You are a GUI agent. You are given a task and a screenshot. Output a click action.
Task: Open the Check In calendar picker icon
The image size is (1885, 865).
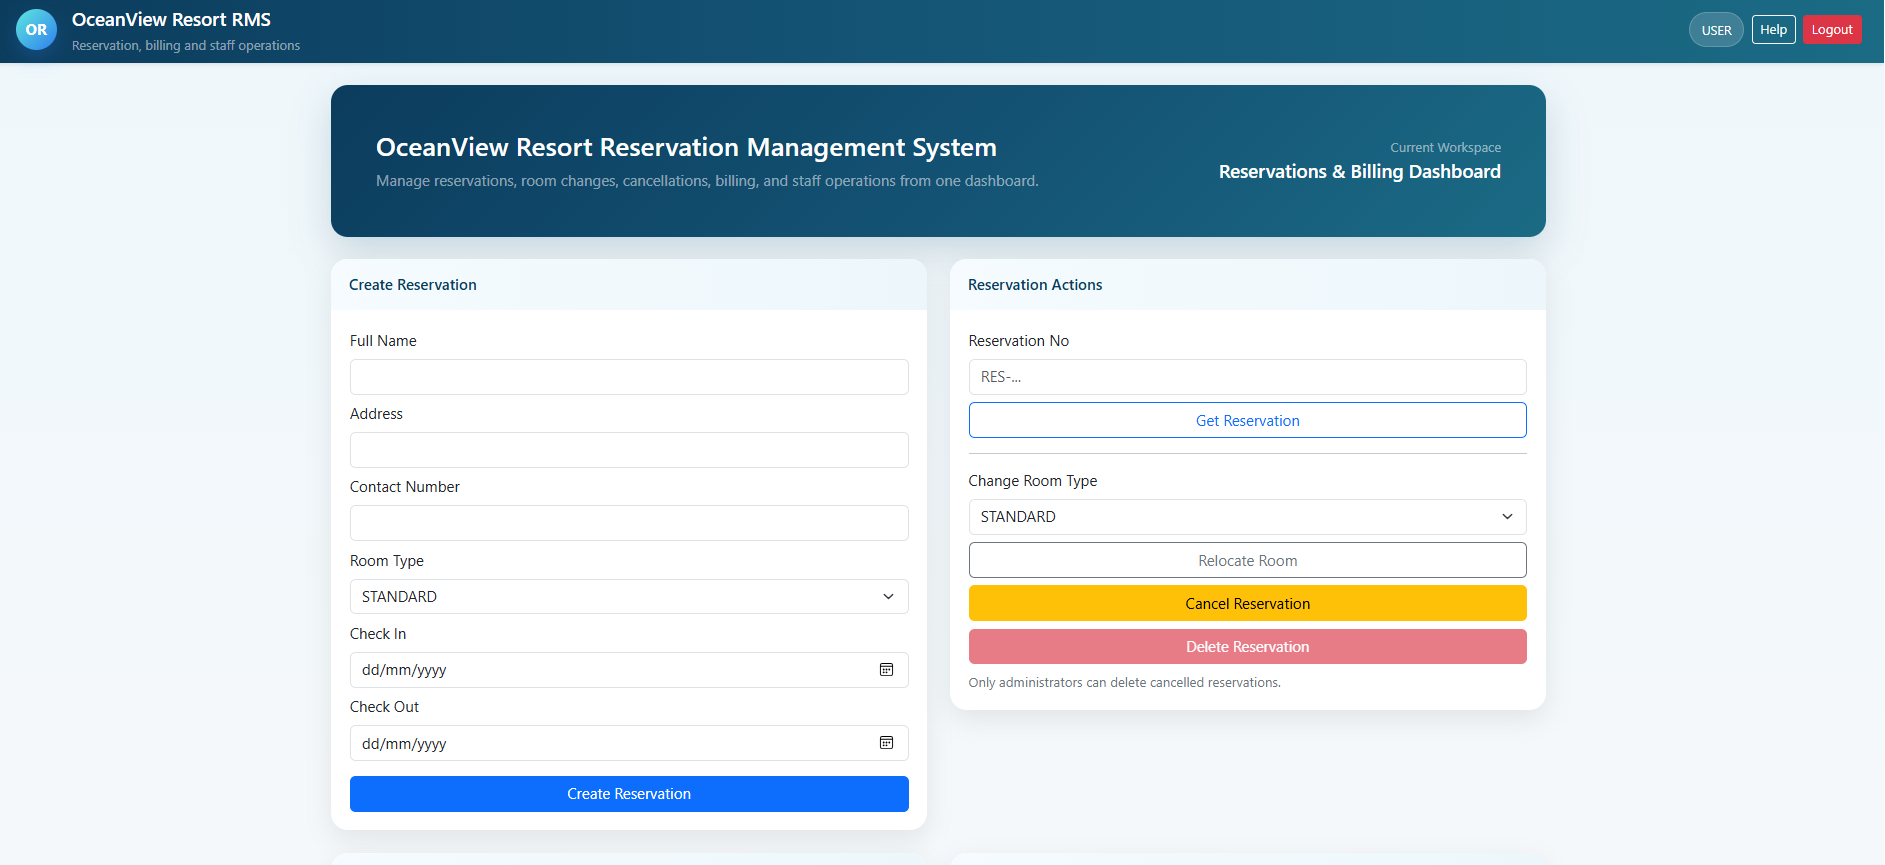tap(886, 670)
